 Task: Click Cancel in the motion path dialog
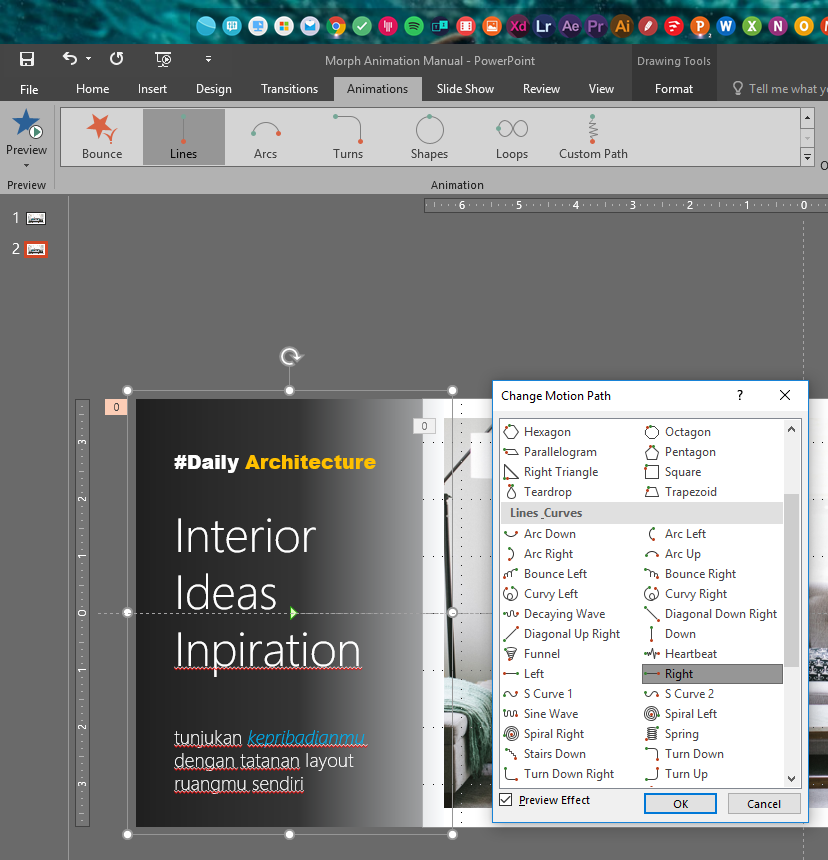point(763,804)
